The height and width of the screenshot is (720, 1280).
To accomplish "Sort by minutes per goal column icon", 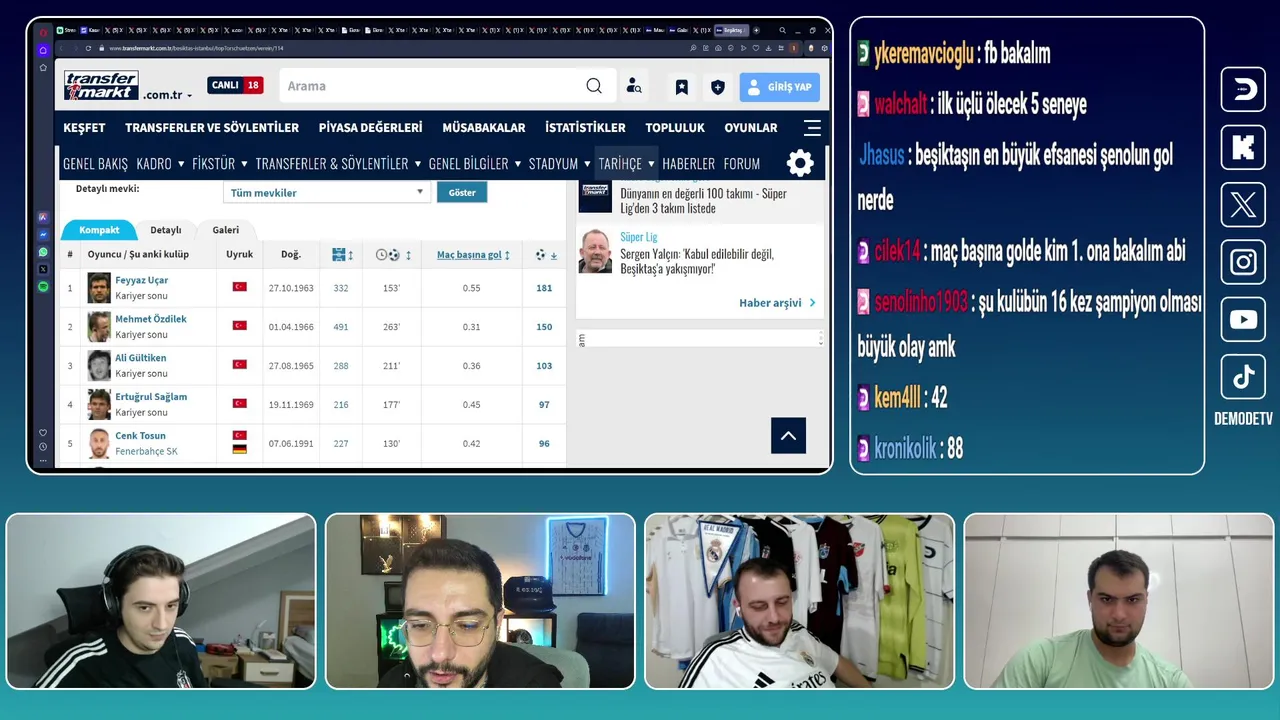I will coord(393,255).
